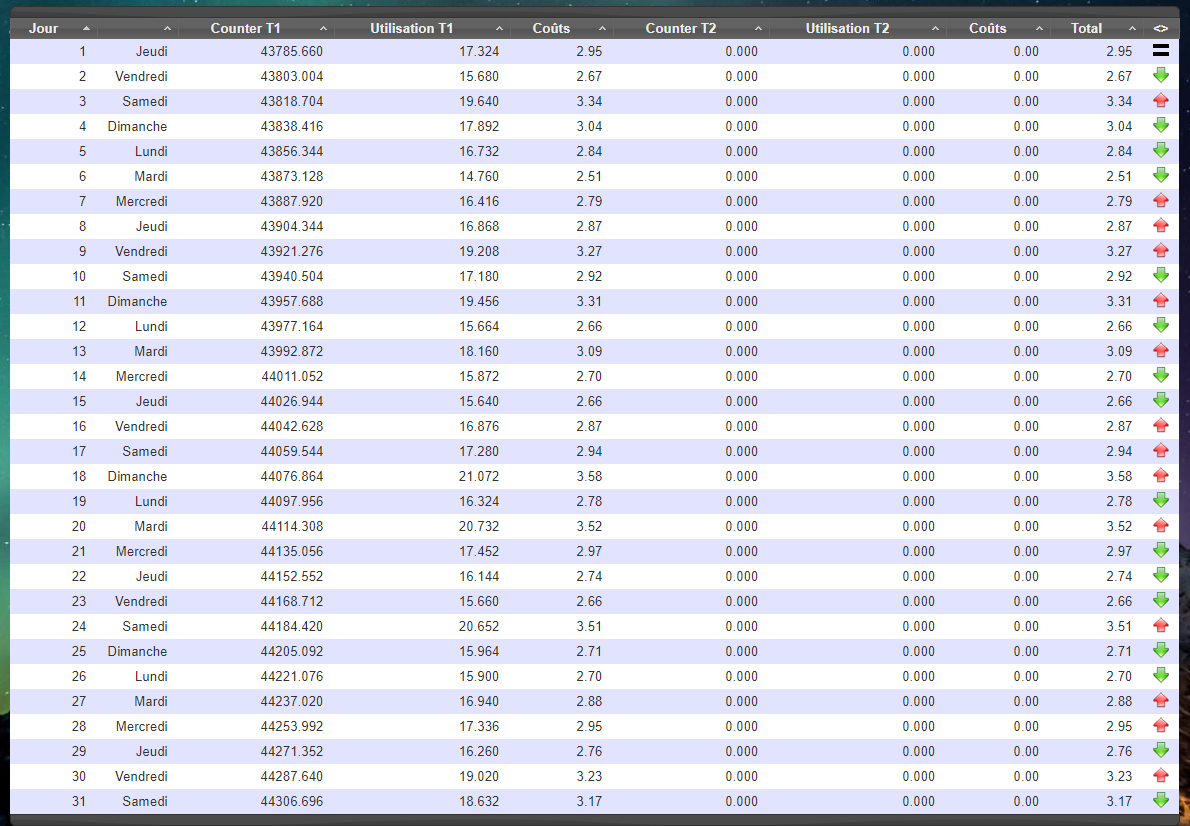The height and width of the screenshot is (826, 1190).
Task: Sort by Total column header
Action: pos(1086,28)
